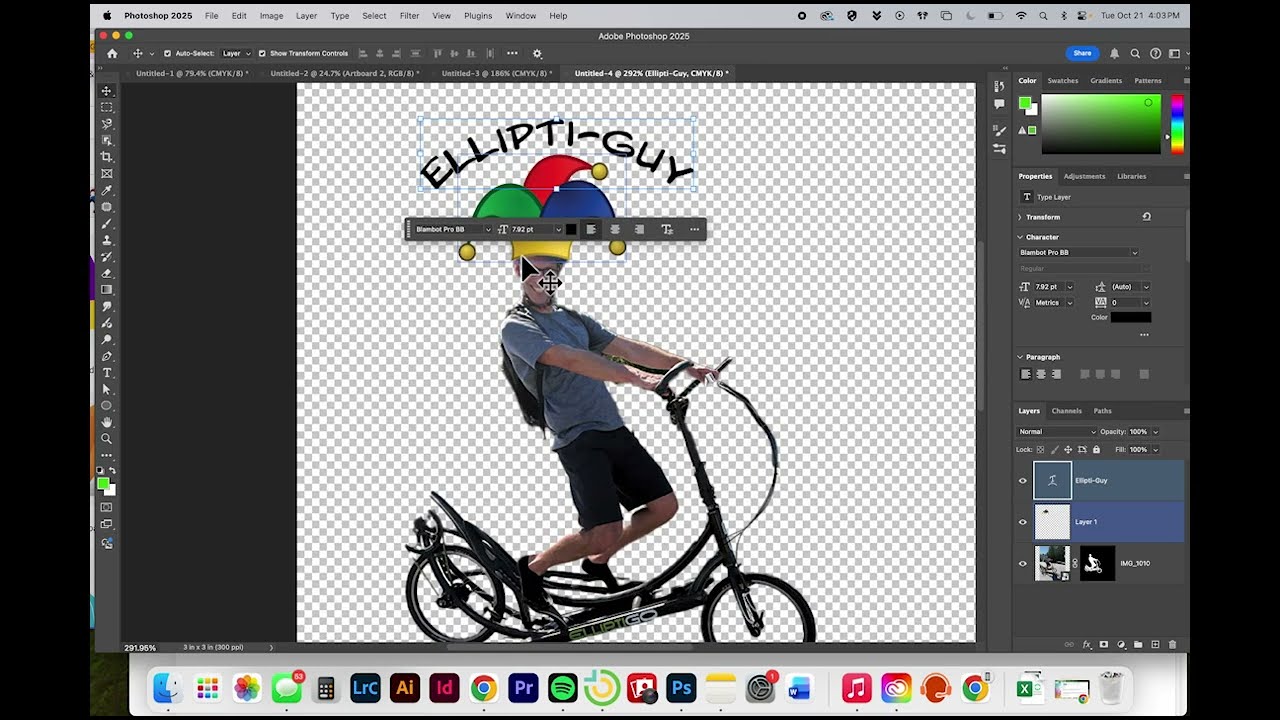Screen dimensions: 1280x720
Task: Create a new layer via plus icon
Action: (1155, 645)
